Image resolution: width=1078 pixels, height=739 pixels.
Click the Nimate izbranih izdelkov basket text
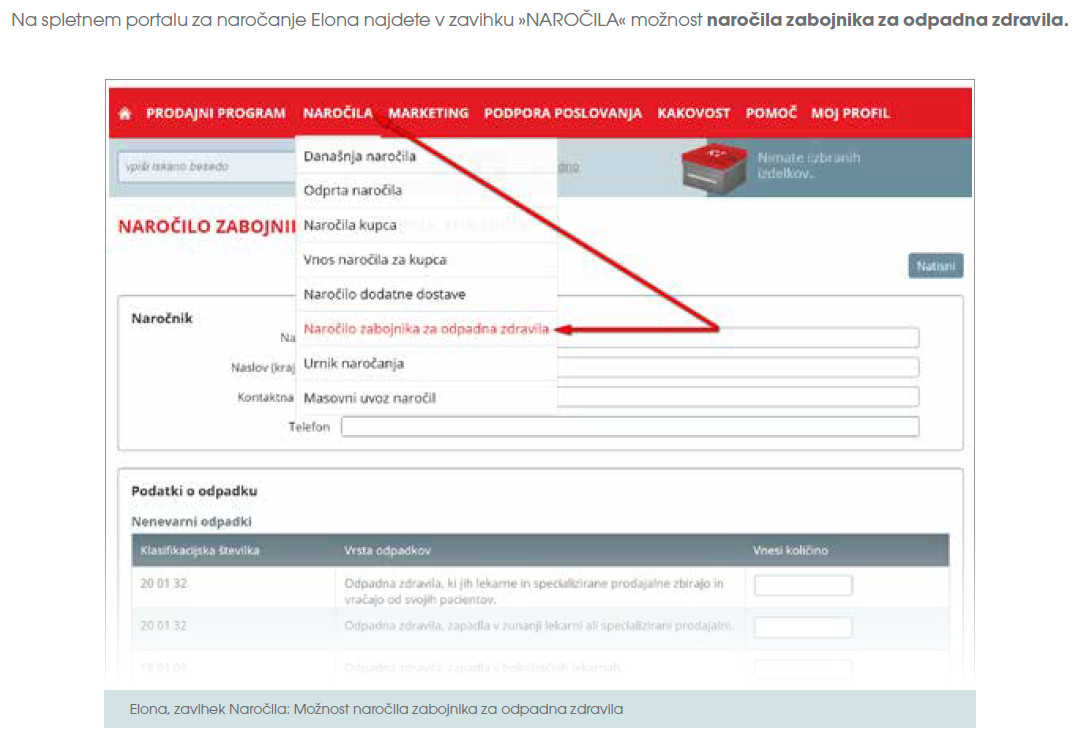click(808, 166)
